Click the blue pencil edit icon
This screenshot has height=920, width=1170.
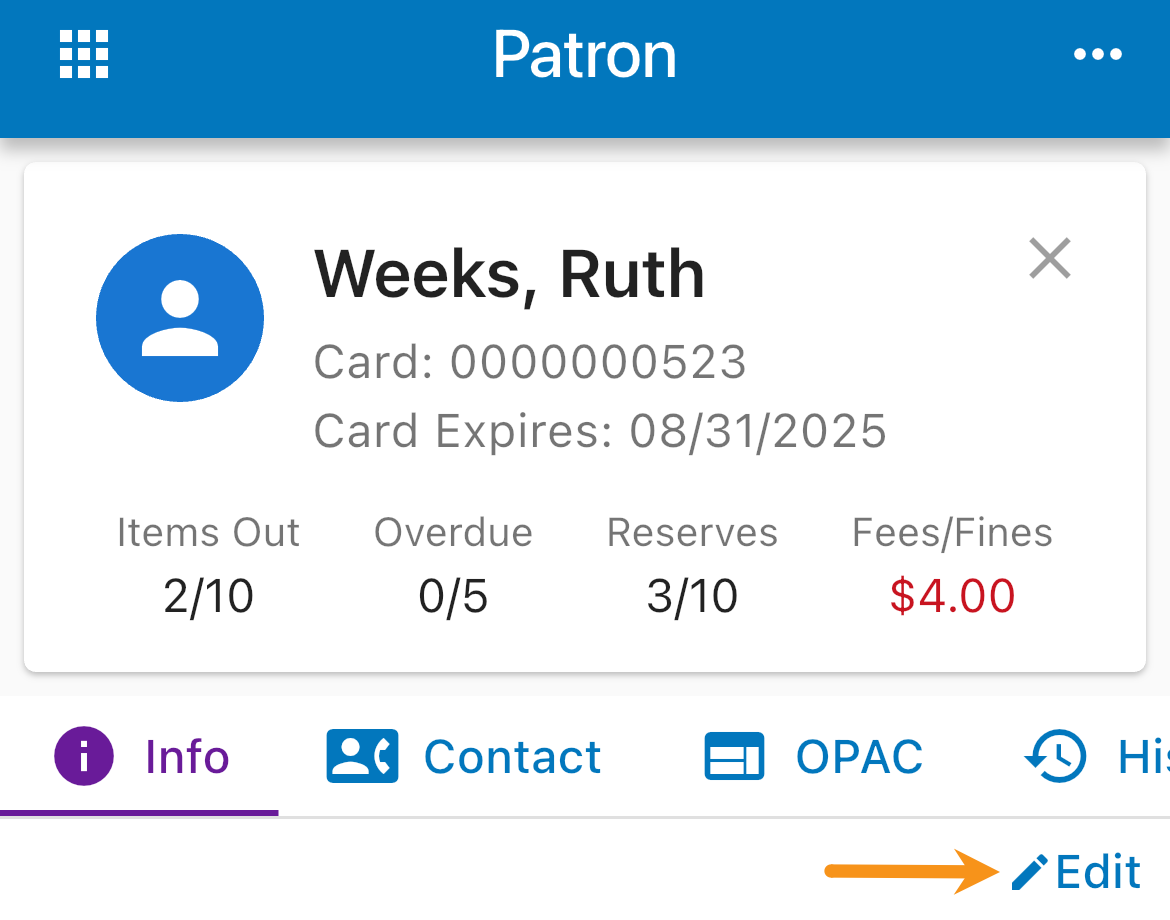tap(1029, 871)
